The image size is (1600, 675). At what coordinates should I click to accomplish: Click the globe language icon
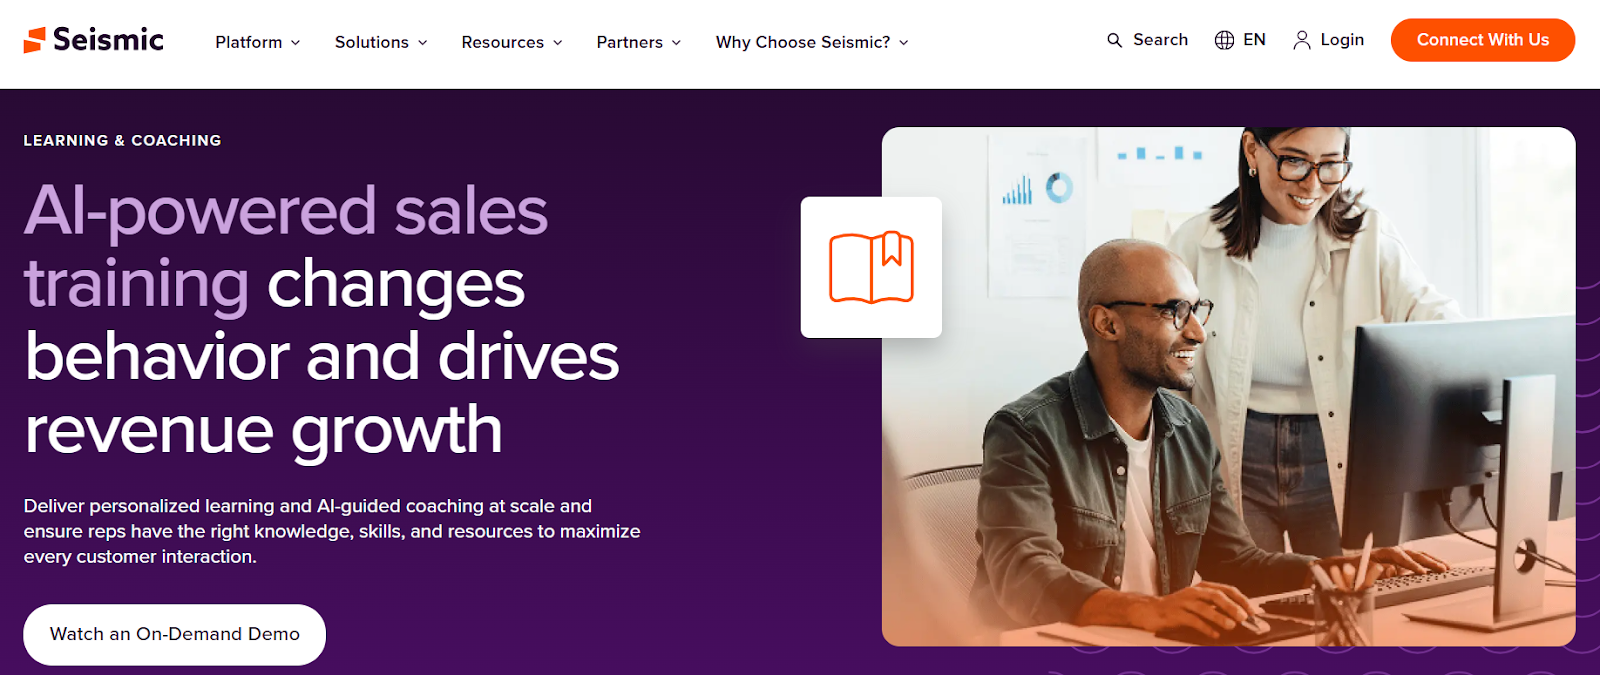click(x=1224, y=40)
